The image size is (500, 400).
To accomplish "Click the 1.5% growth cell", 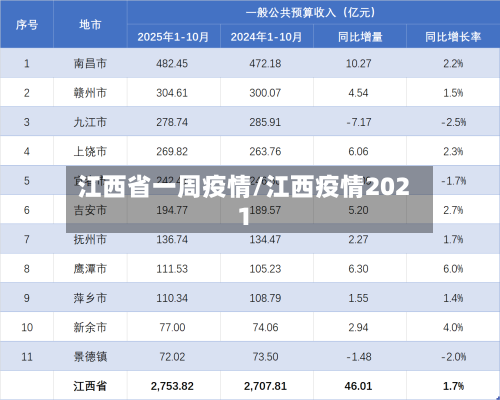I will (x=453, y=93).
